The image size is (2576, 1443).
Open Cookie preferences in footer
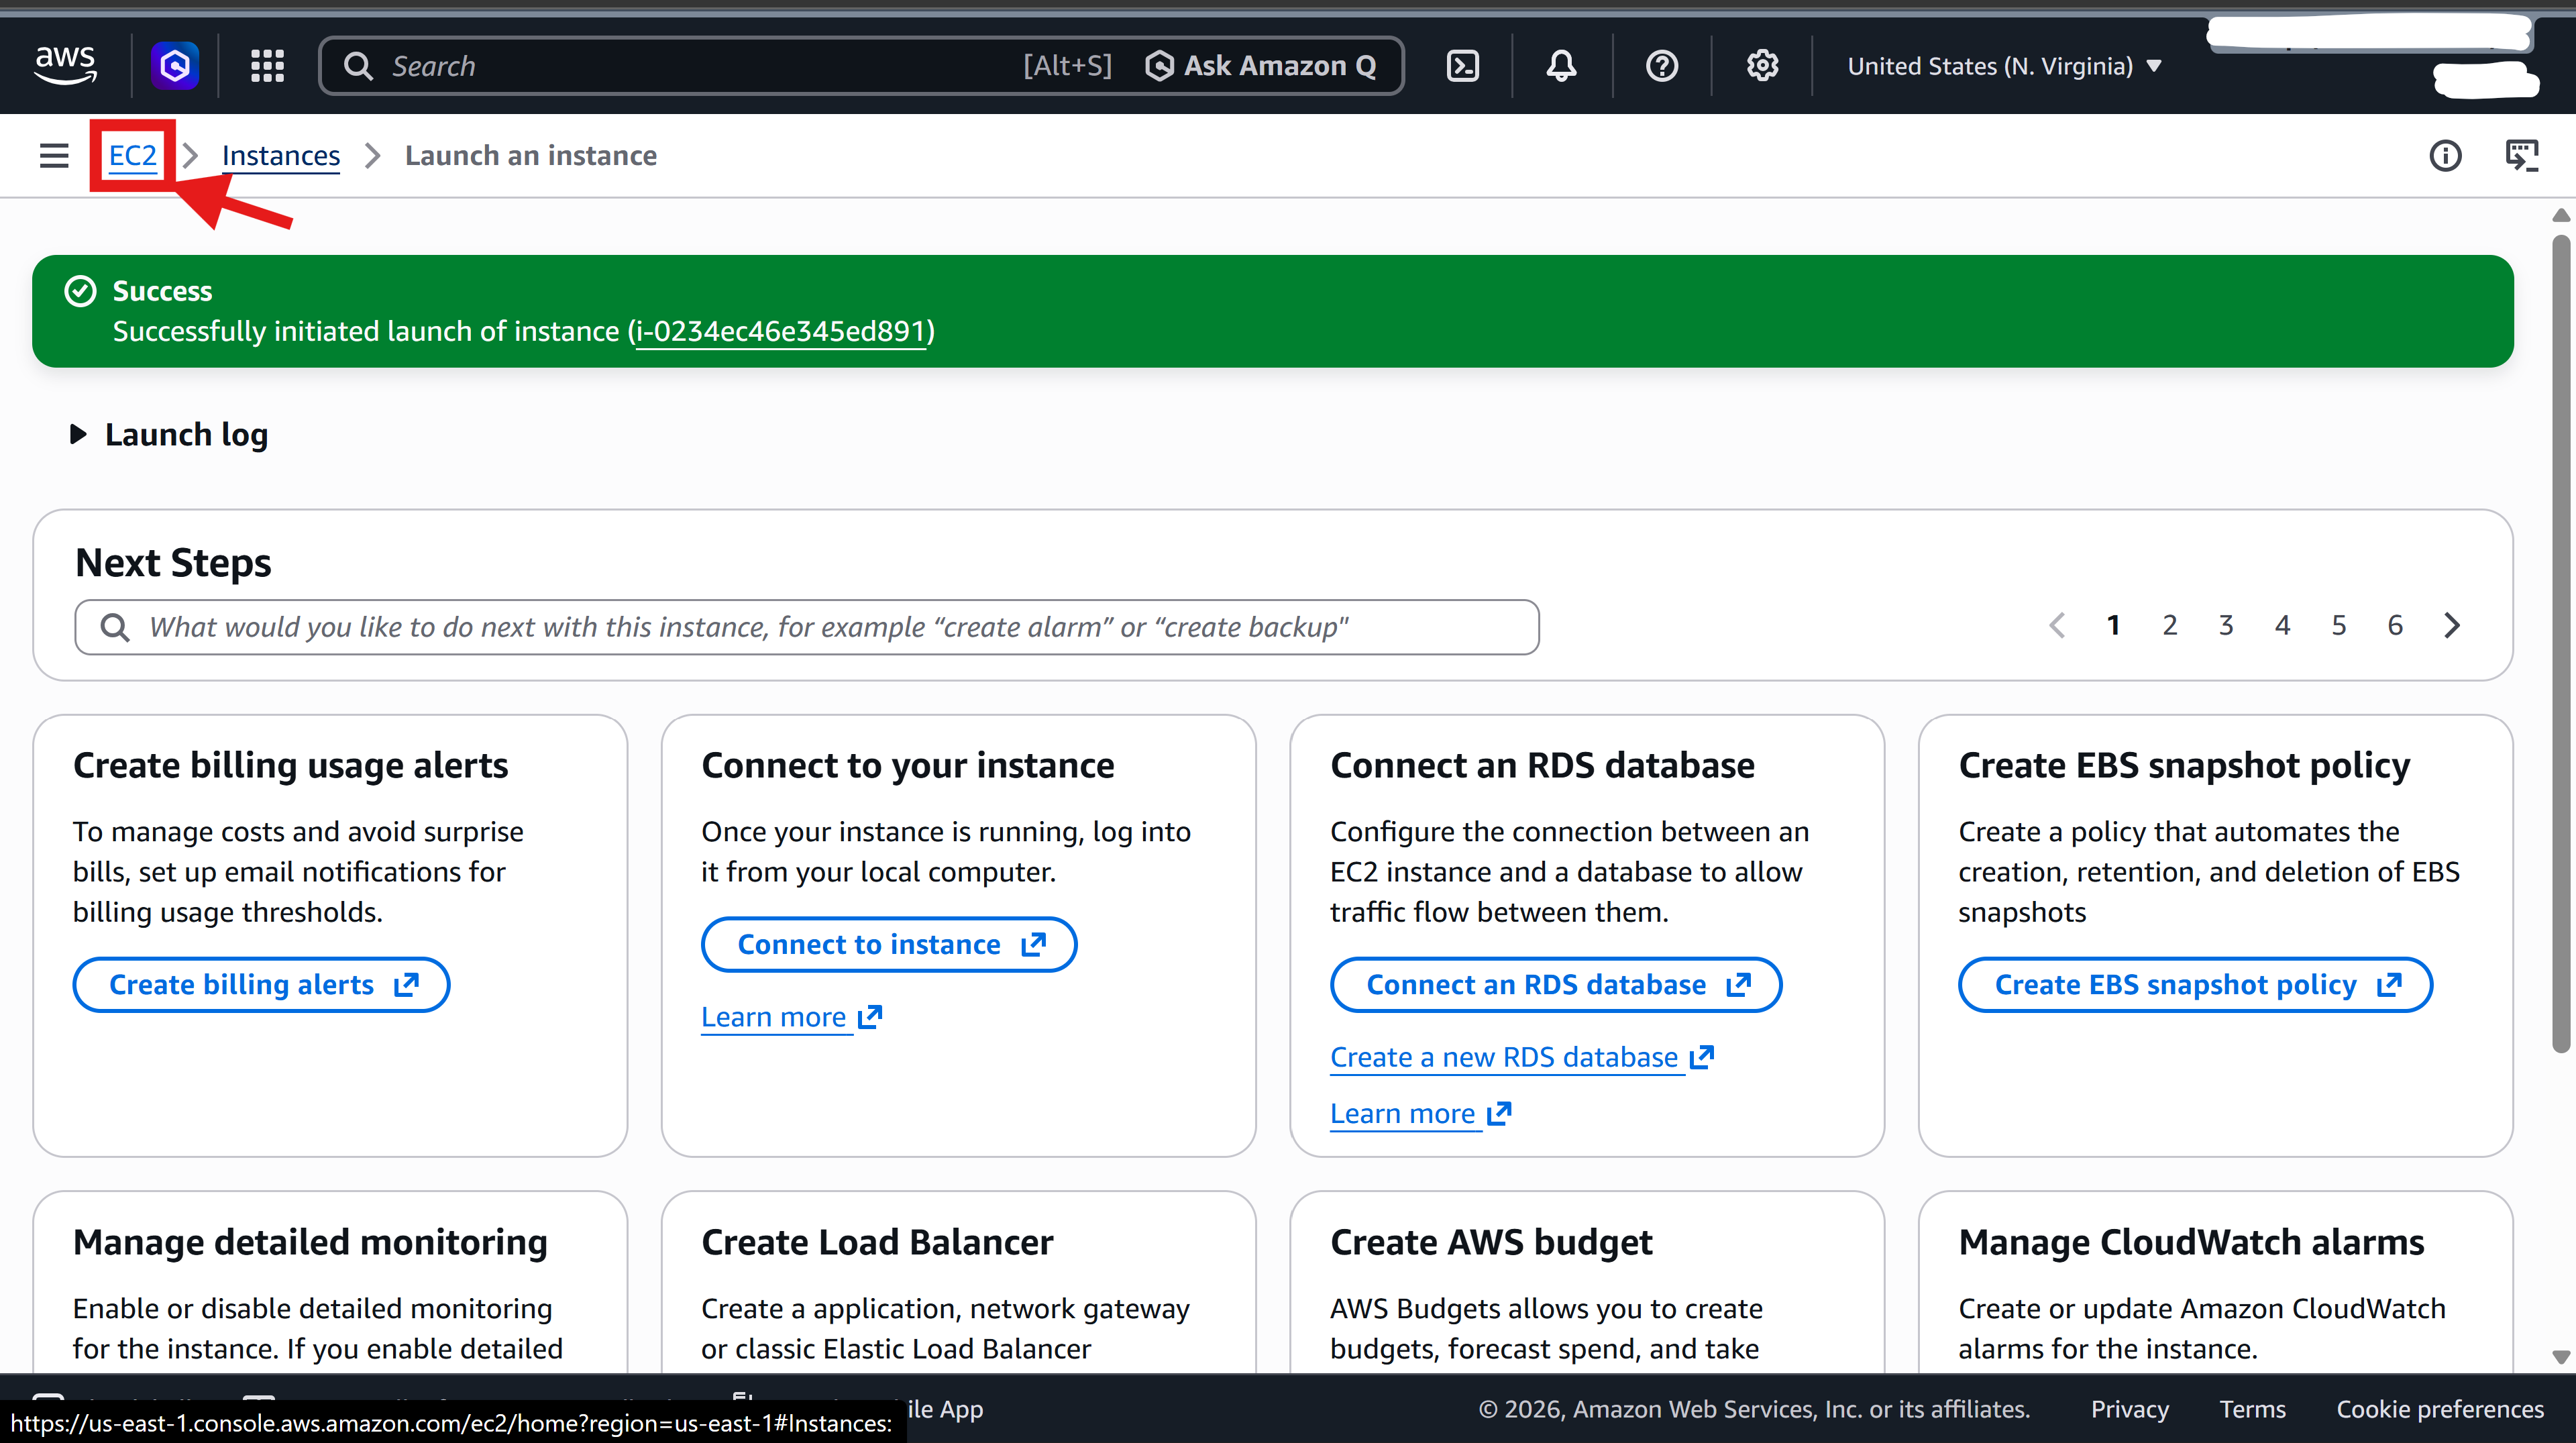(2439, 1409)
